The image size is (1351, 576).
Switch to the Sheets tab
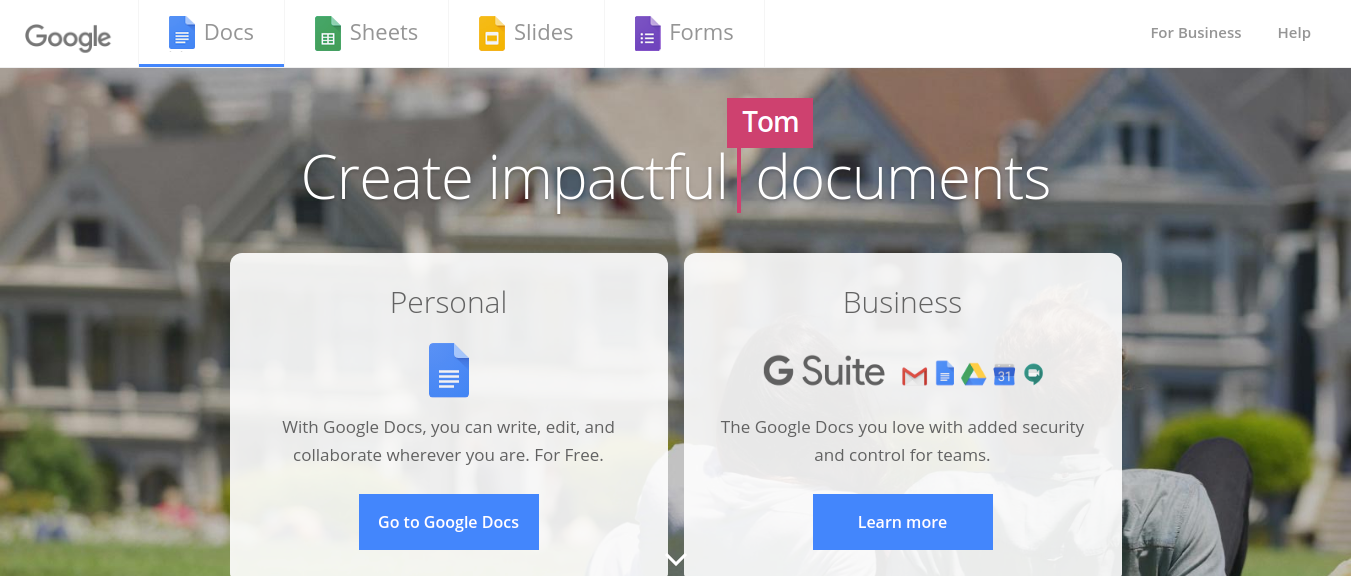point(383,33)
